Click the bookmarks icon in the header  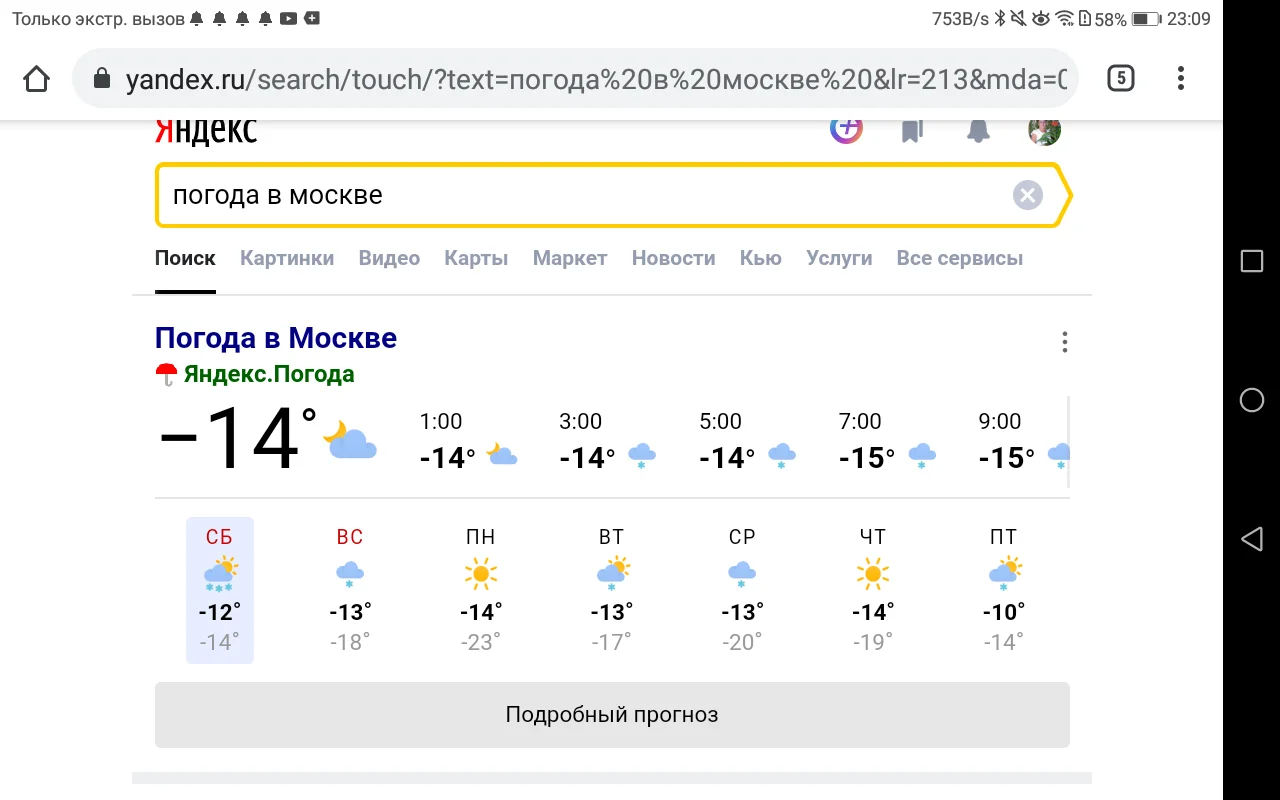click(x=911, y=128)
